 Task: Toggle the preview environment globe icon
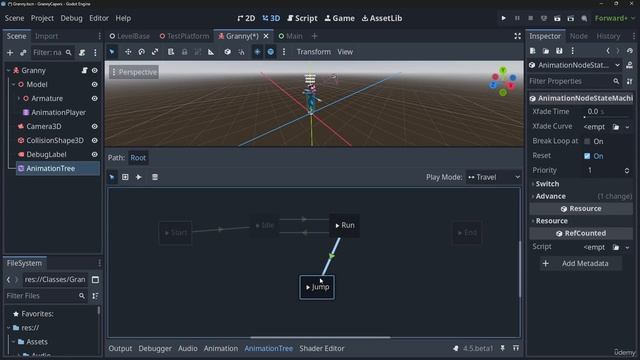271,52
